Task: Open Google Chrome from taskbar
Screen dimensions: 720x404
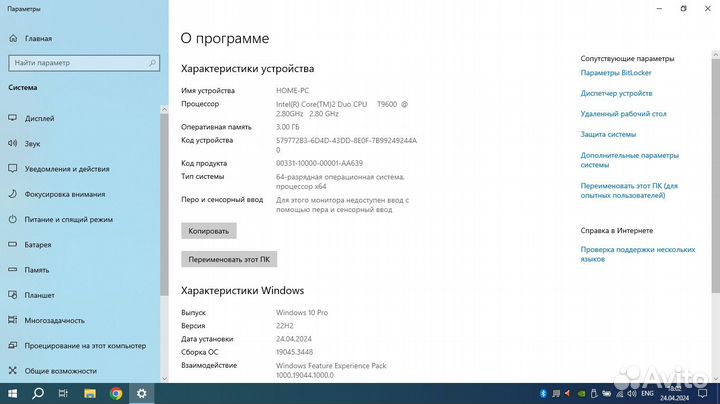Action: click(x=116, y=393)
